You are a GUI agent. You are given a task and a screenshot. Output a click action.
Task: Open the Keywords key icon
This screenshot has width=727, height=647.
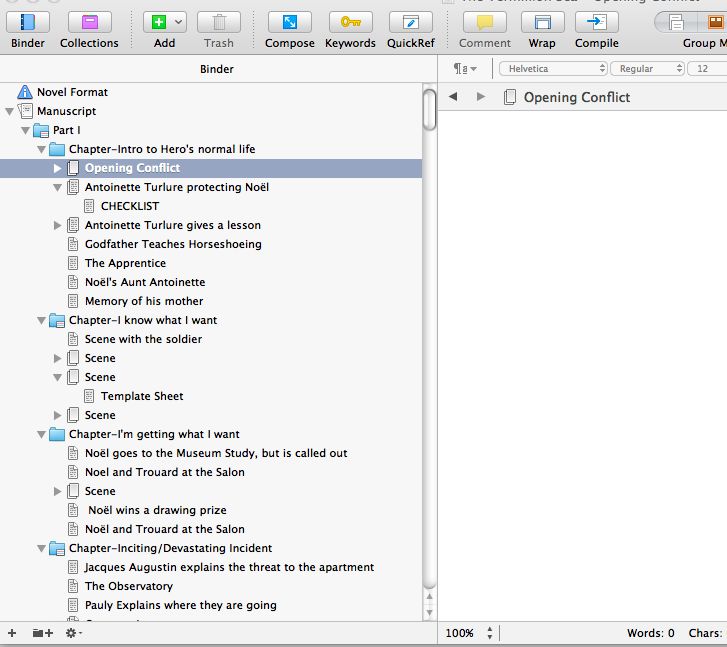(x=350, y=22)
